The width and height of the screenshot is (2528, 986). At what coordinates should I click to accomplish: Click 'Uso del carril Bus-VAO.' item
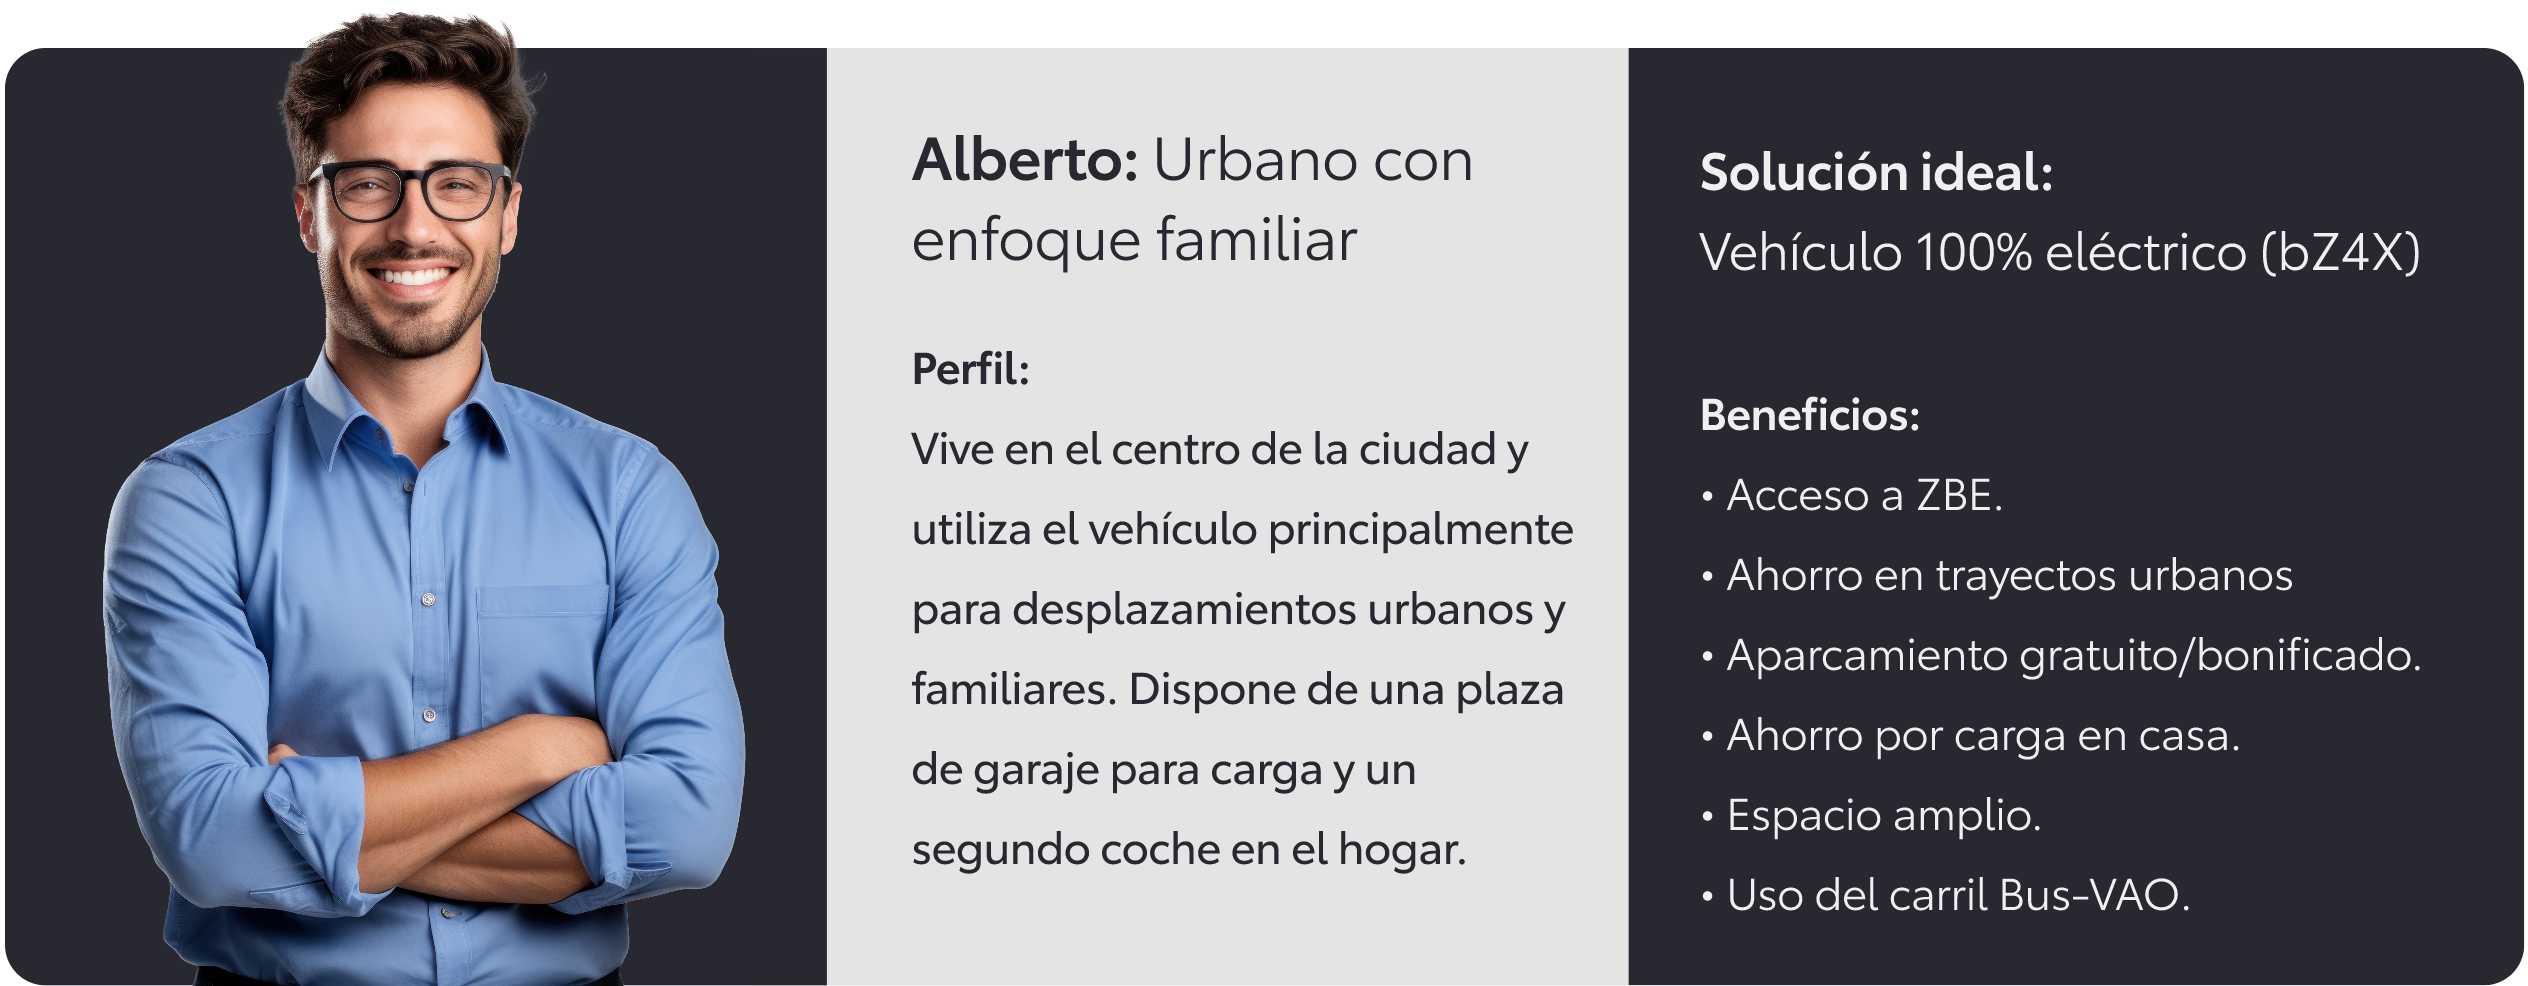(x=1945, y=895)
